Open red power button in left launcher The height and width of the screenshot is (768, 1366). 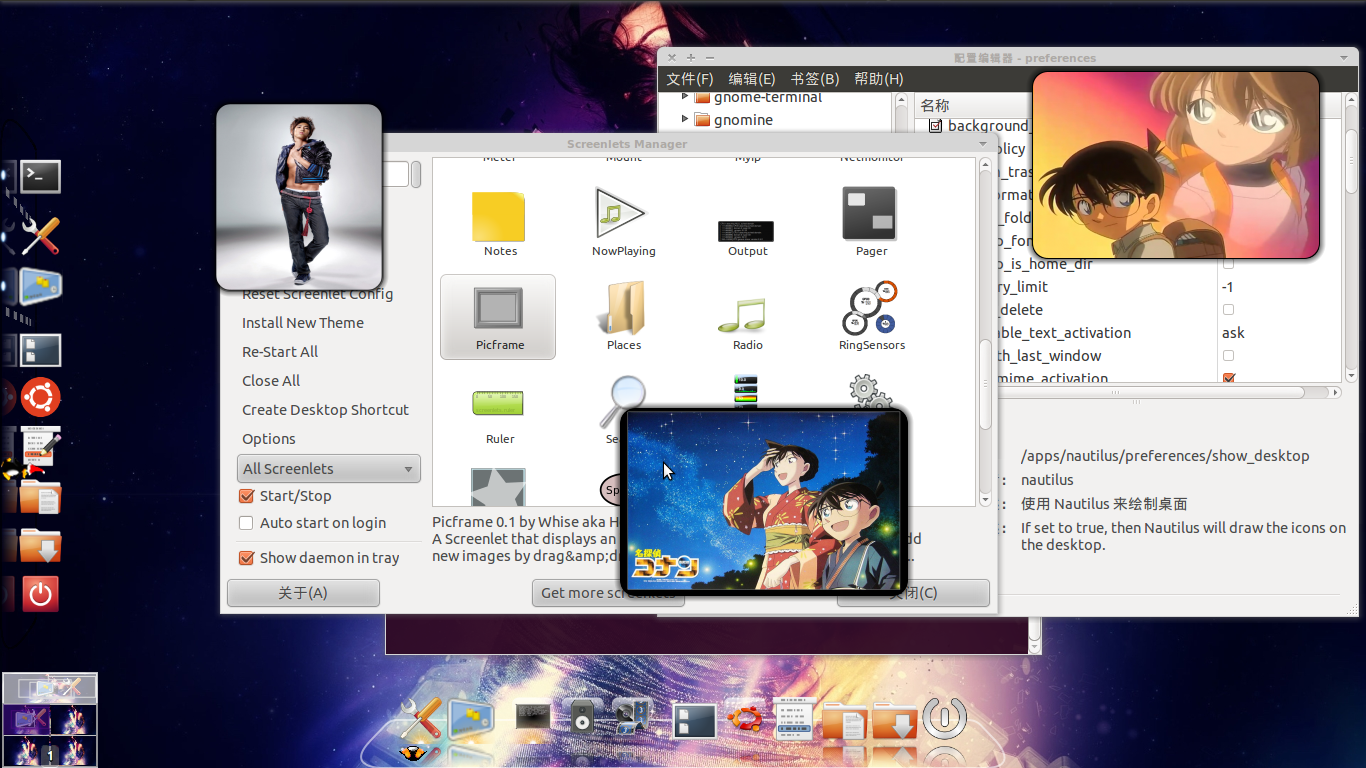coord(40,594)
